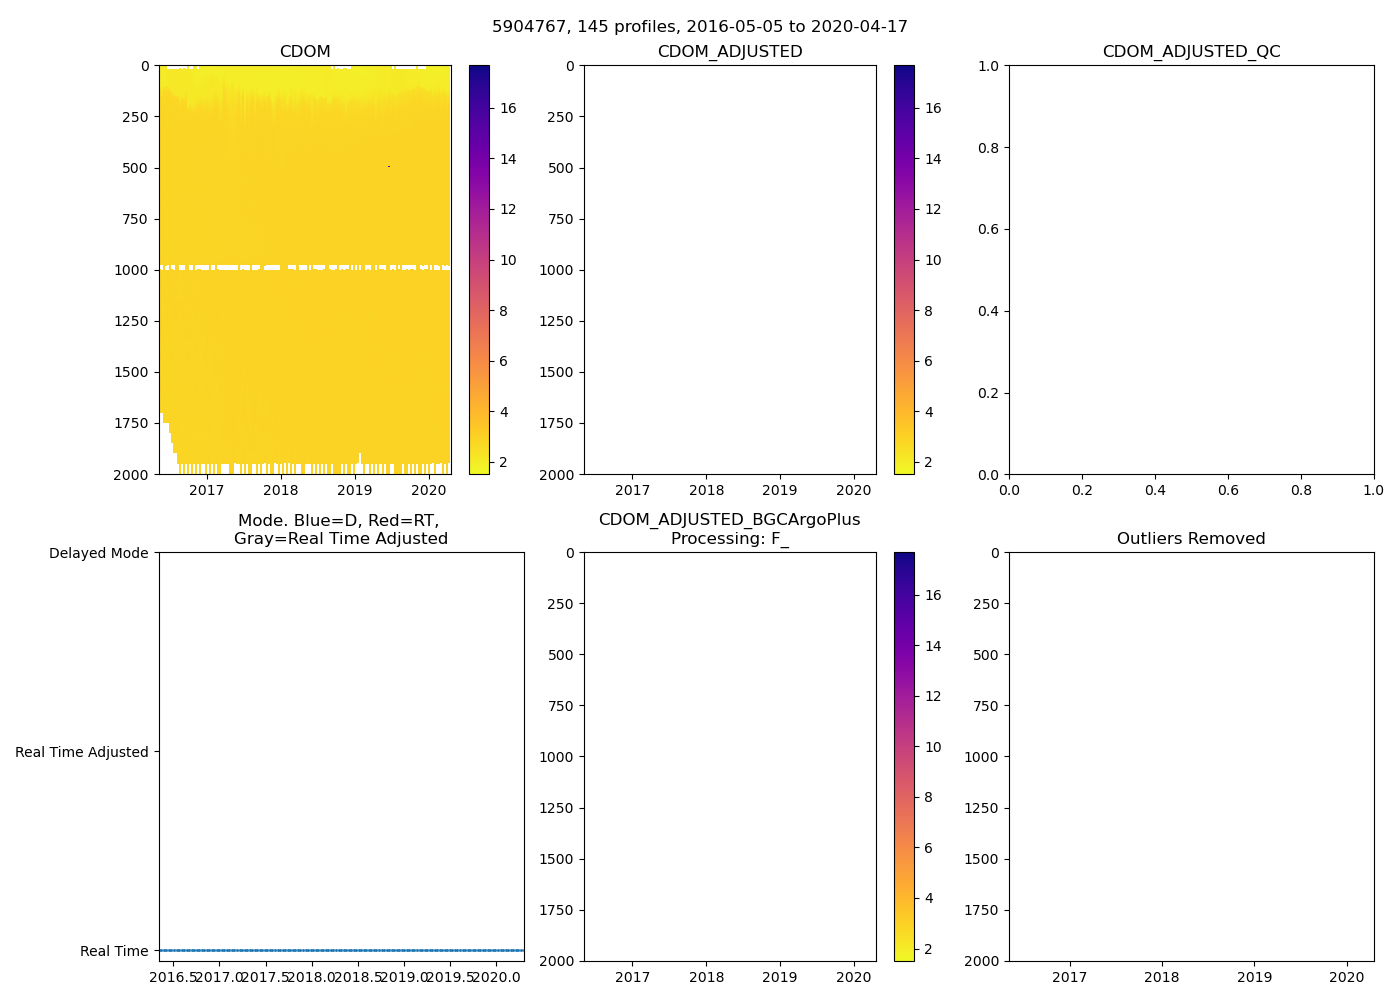Click the CDOM_ADJUSTED_QC plot title
Image resolution: width=1400 pixels, height=1000 pixels.
click(1191, 52)
